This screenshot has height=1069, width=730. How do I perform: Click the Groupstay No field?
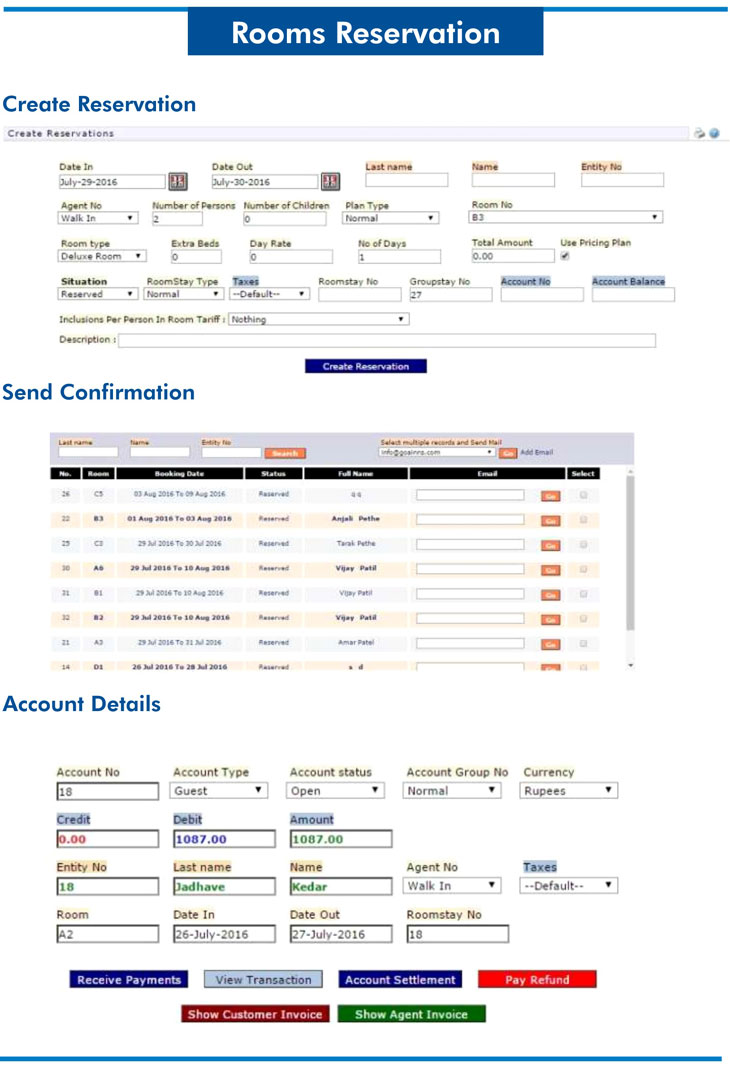tap(451, 295)
